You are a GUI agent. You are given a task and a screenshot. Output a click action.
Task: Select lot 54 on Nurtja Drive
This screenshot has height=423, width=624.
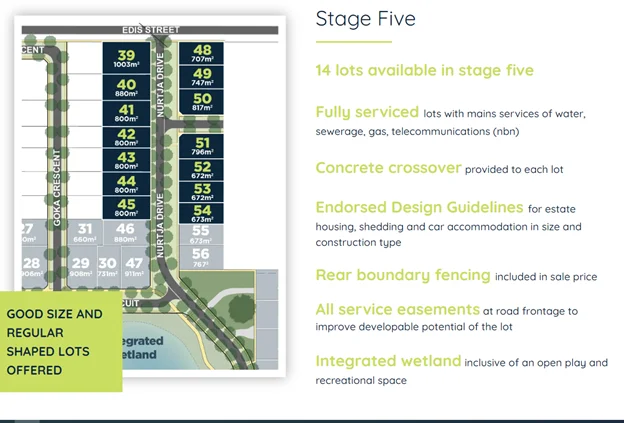(202, 212)
